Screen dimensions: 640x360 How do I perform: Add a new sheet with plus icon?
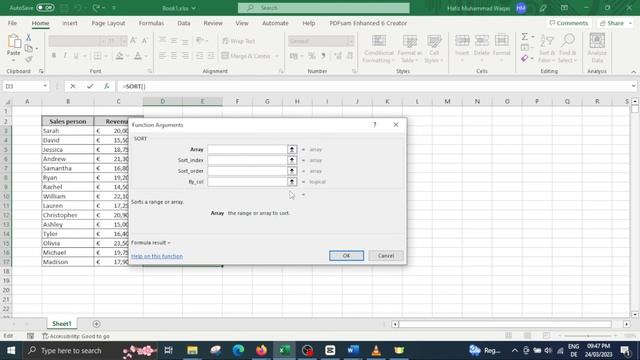pos(96,324)
